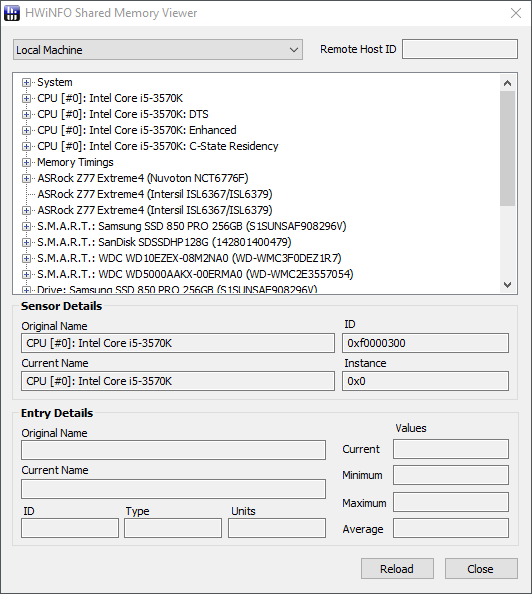Expand S.M.A.R.T. Samsung SSD 850 PRO node
Image resolution: width=532 pixels, height=594 pixels.
(26, 226)
